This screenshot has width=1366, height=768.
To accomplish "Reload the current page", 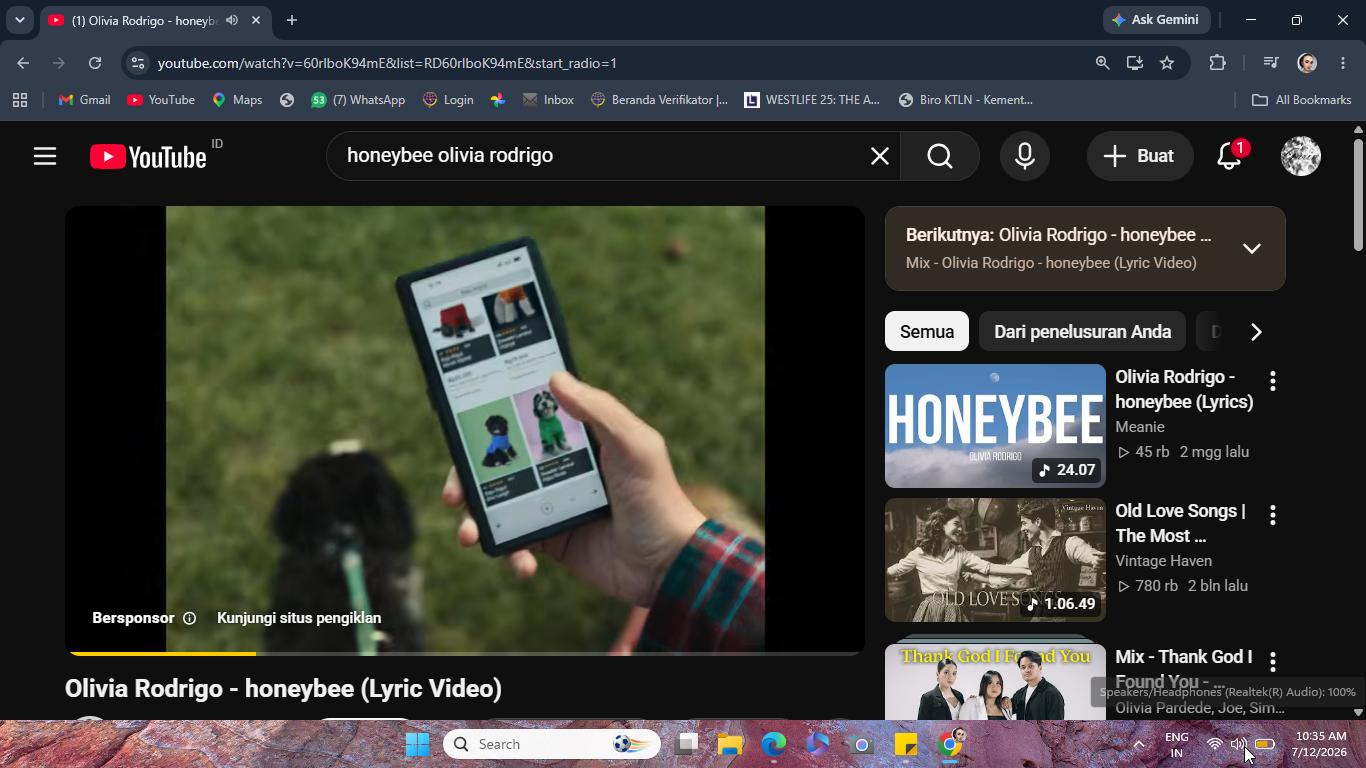I will pos(95,63).
